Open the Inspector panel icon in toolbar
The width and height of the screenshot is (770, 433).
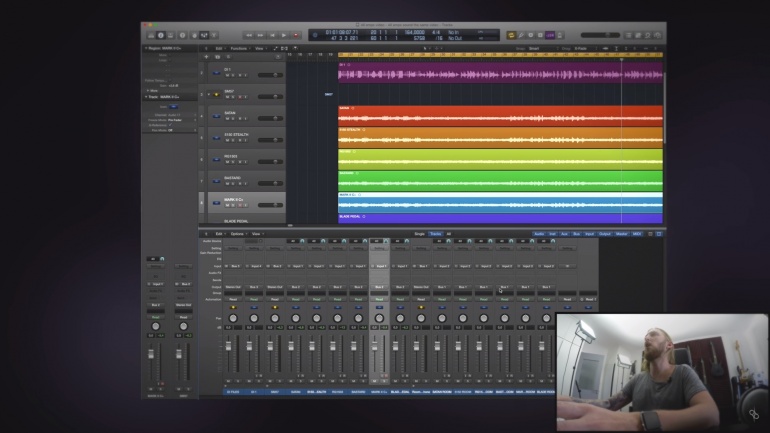[160, 35]
